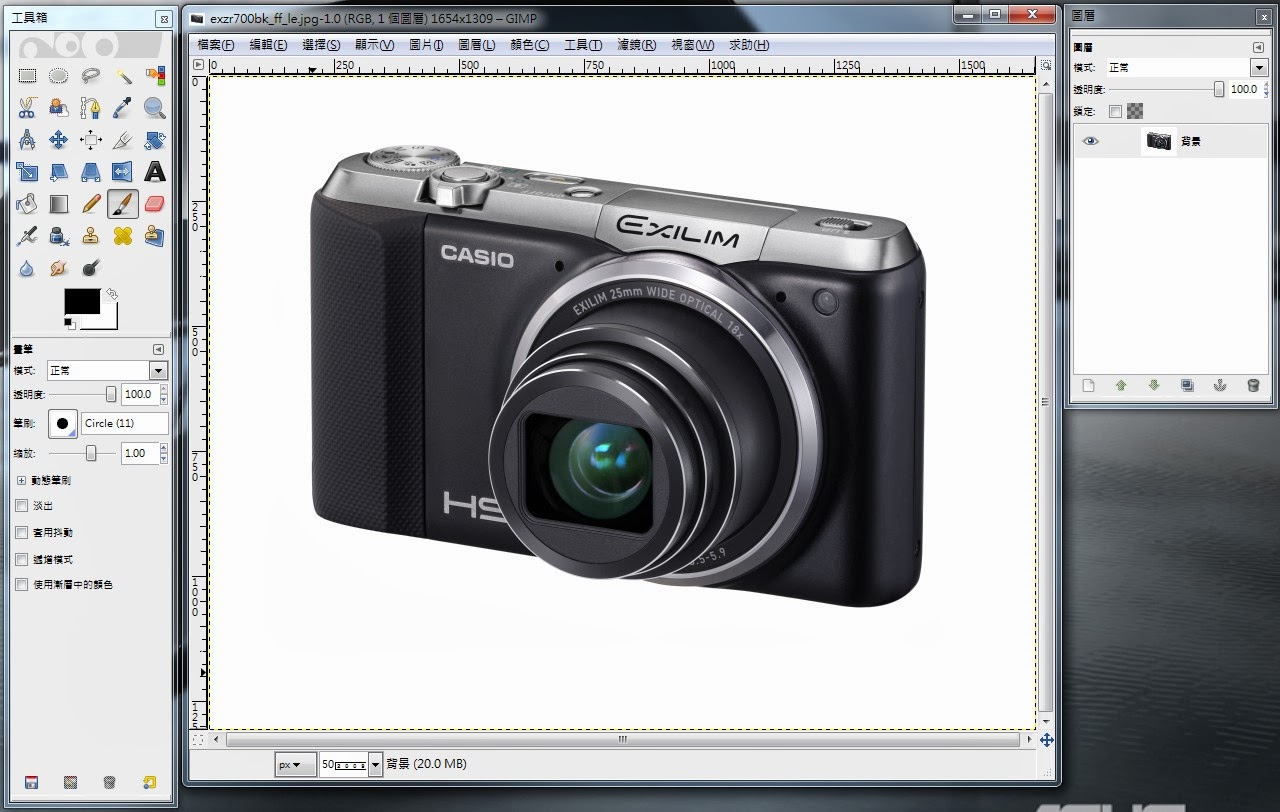Select the Crop tool
Image resolution: width=1280 pixels, height=812 pixels.
(123, 139)
